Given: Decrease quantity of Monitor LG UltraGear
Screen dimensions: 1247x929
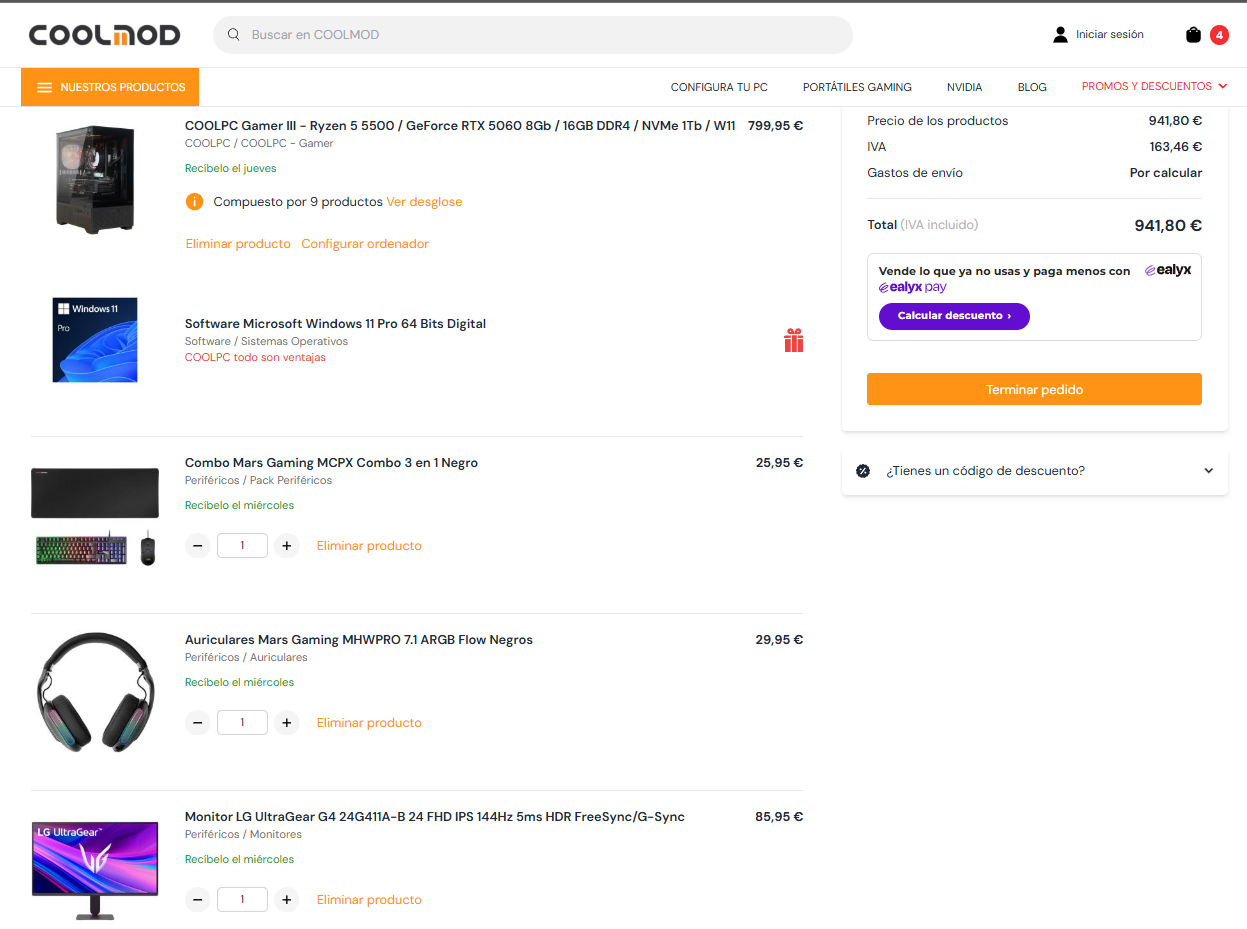Looking at the screenshot, I should coord(198,900).
